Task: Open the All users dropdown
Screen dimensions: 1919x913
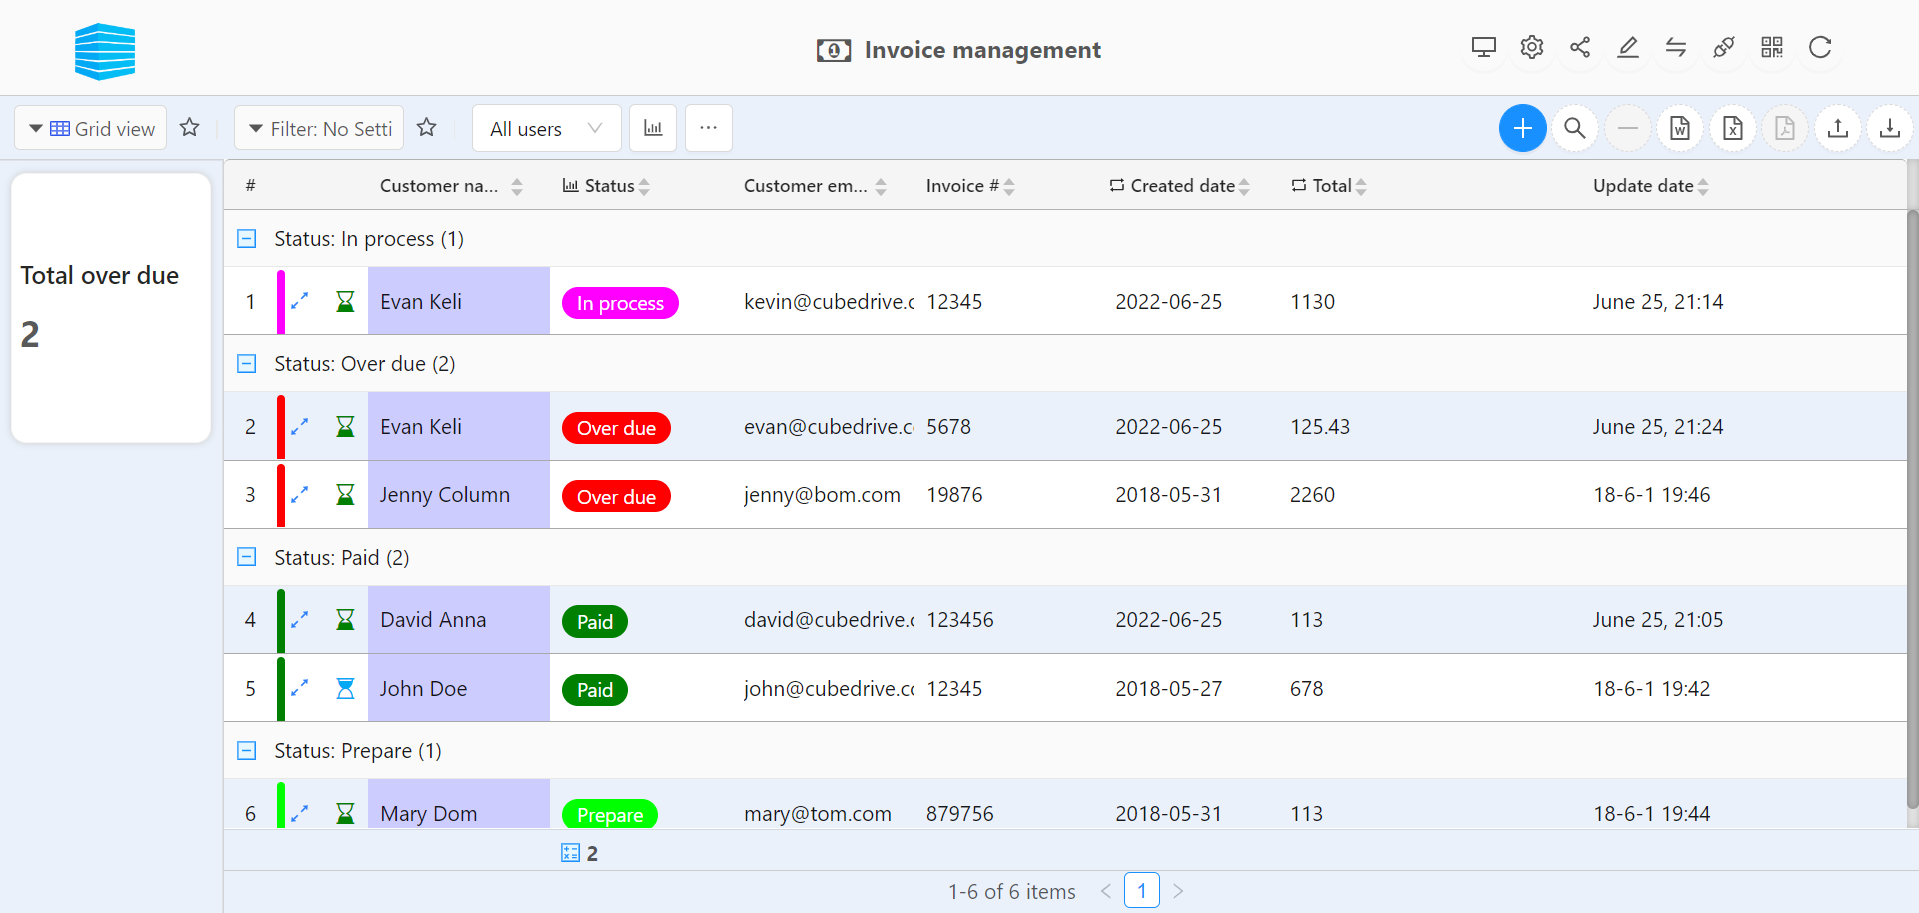Action: coord(546,128)
